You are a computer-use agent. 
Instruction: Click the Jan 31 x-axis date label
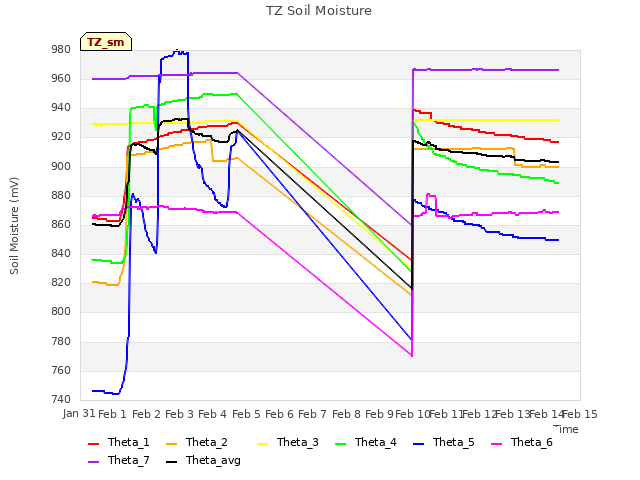(79, 414)
